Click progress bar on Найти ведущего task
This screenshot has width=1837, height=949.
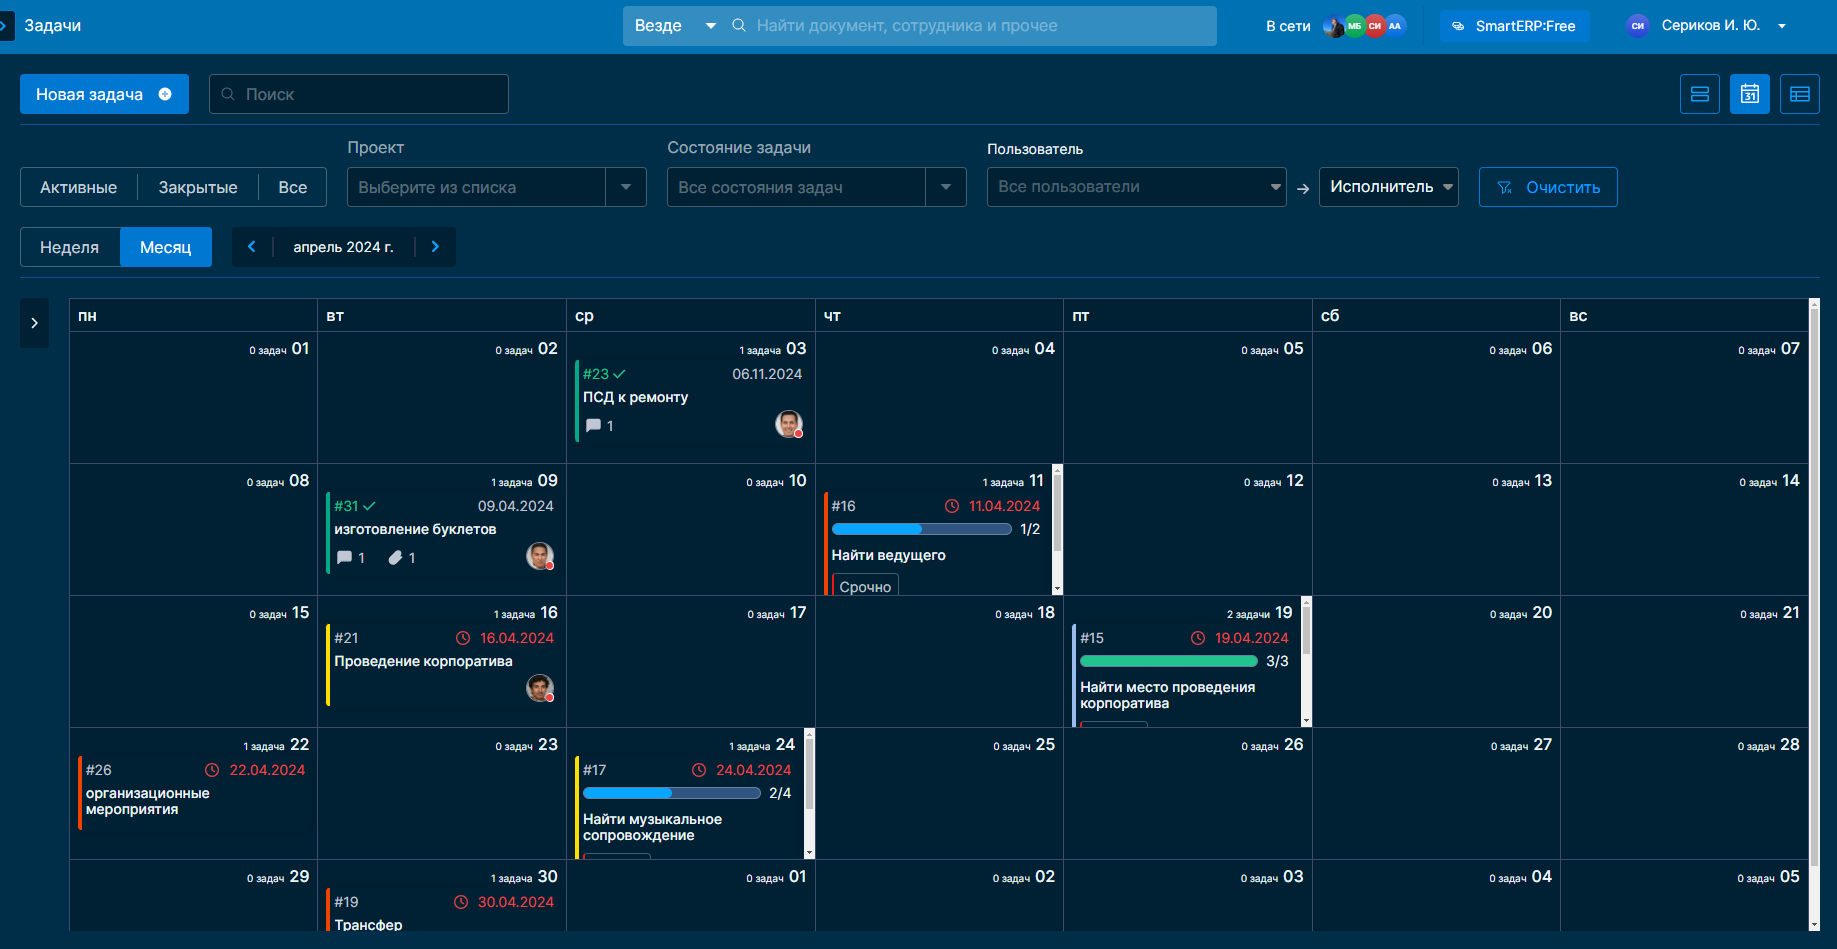click(x=921, y=529)
